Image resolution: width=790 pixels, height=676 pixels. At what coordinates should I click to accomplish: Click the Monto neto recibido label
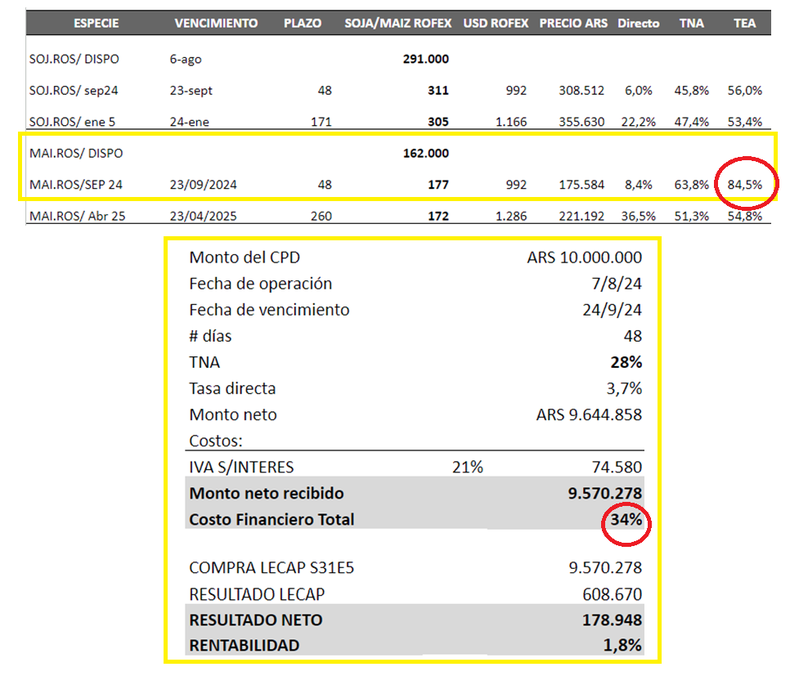click(267, 493)
